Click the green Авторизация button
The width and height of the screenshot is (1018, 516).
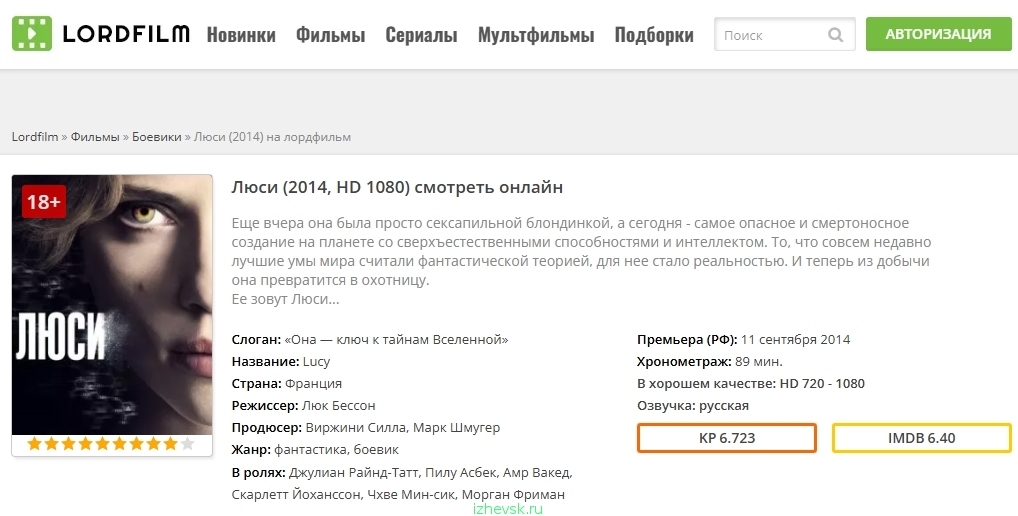pos(938,34)
